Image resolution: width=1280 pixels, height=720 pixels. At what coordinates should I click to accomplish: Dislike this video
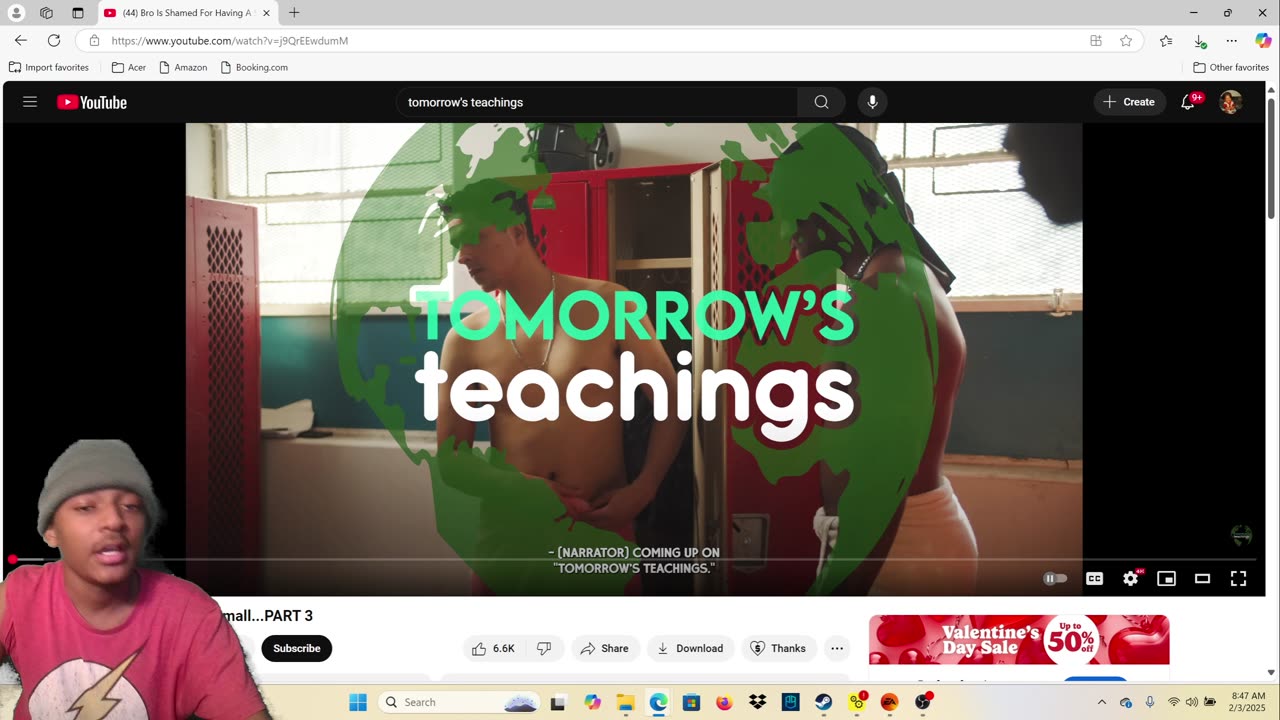pos(544,648)
